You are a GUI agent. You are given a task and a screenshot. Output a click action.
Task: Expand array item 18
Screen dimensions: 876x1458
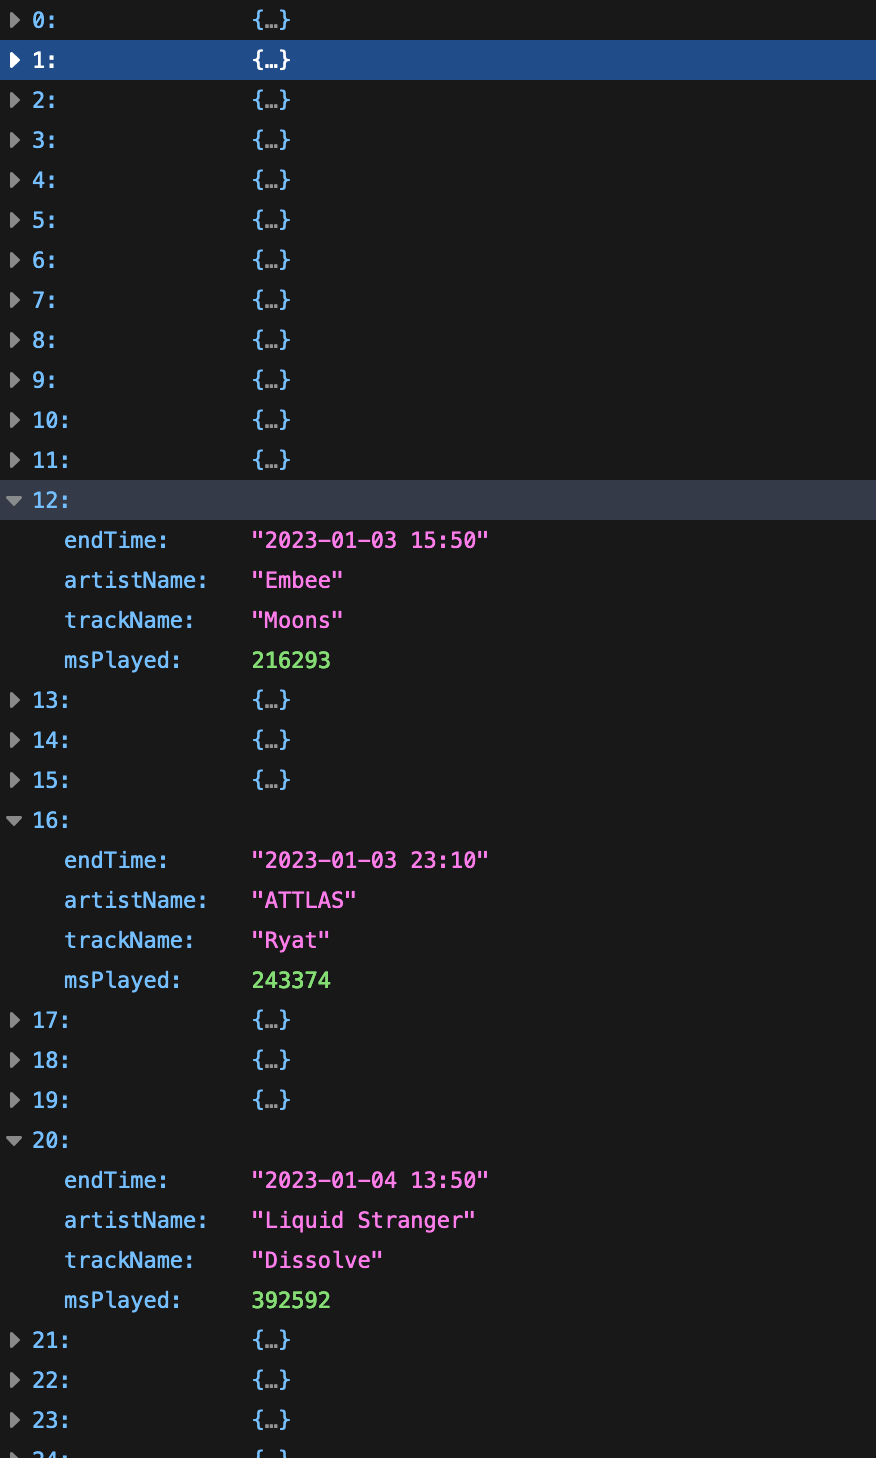click(x=15, y=1060)
